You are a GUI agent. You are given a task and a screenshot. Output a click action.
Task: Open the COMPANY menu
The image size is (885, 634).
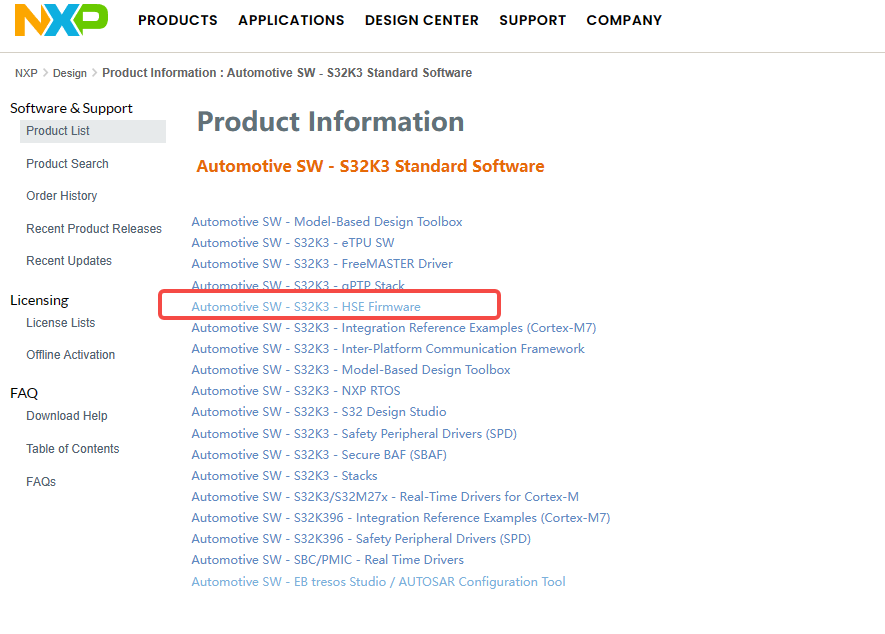(624, 20)
